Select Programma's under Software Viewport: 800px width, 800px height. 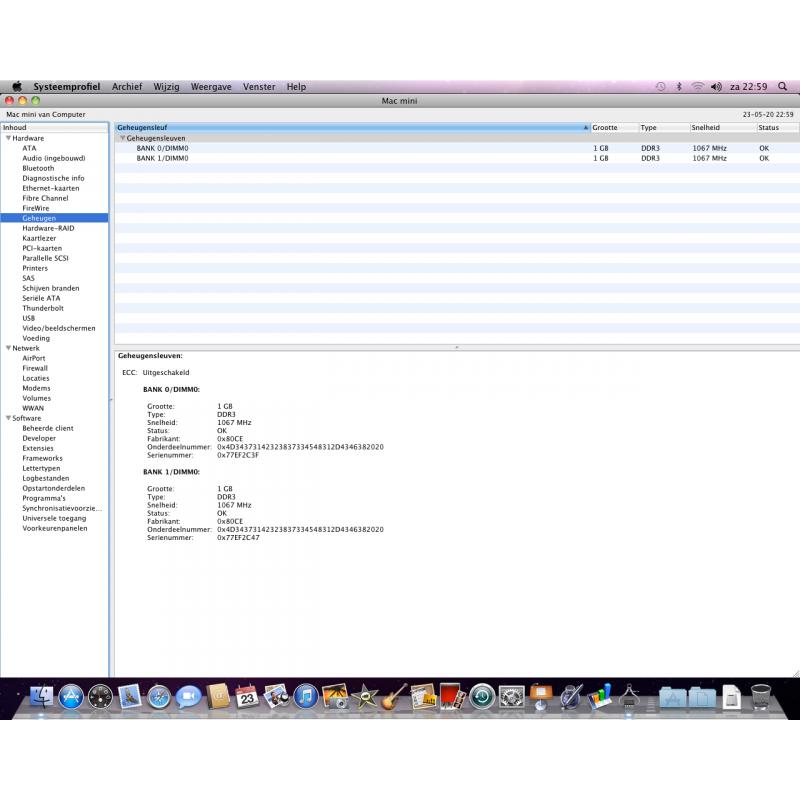(44, 498)
